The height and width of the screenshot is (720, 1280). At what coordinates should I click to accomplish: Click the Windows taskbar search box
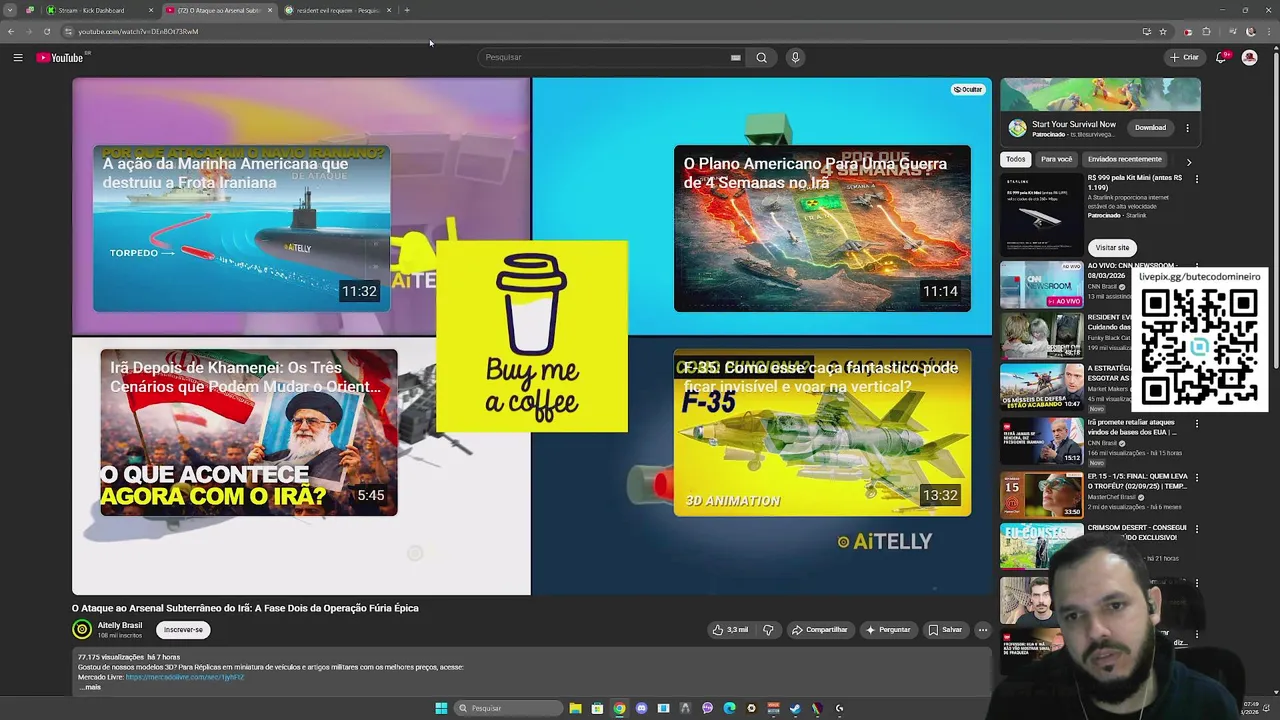point(508,708)
